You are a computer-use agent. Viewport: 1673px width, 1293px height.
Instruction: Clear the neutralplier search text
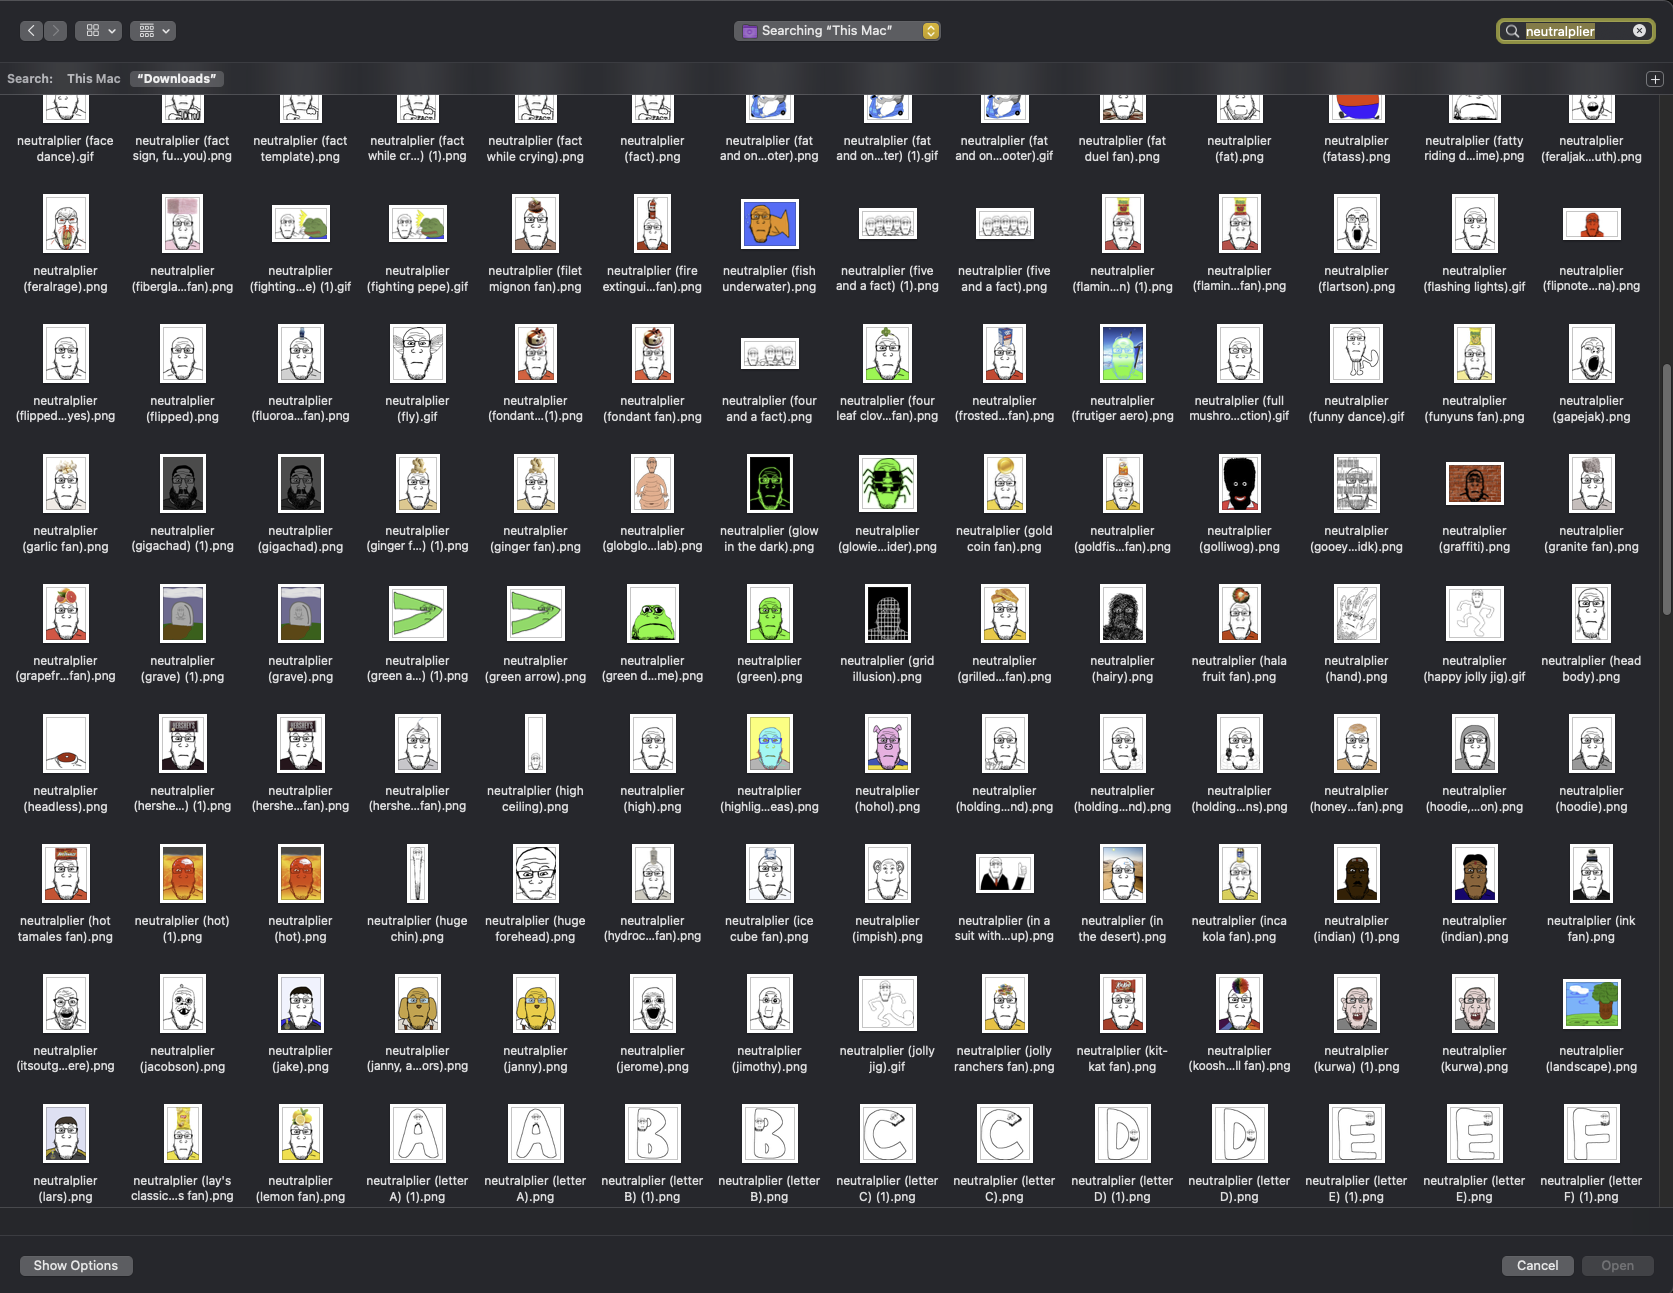point(1639,31)
